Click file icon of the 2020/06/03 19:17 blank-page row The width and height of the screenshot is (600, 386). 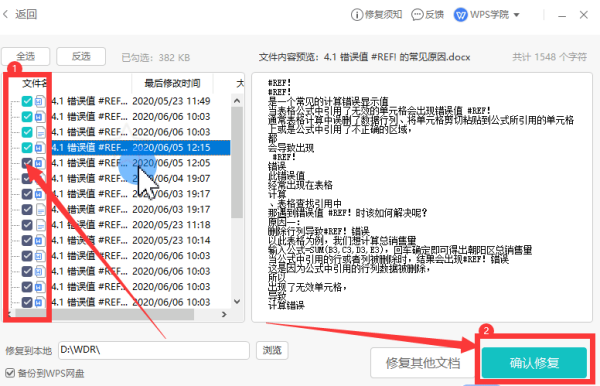point(40,210)
